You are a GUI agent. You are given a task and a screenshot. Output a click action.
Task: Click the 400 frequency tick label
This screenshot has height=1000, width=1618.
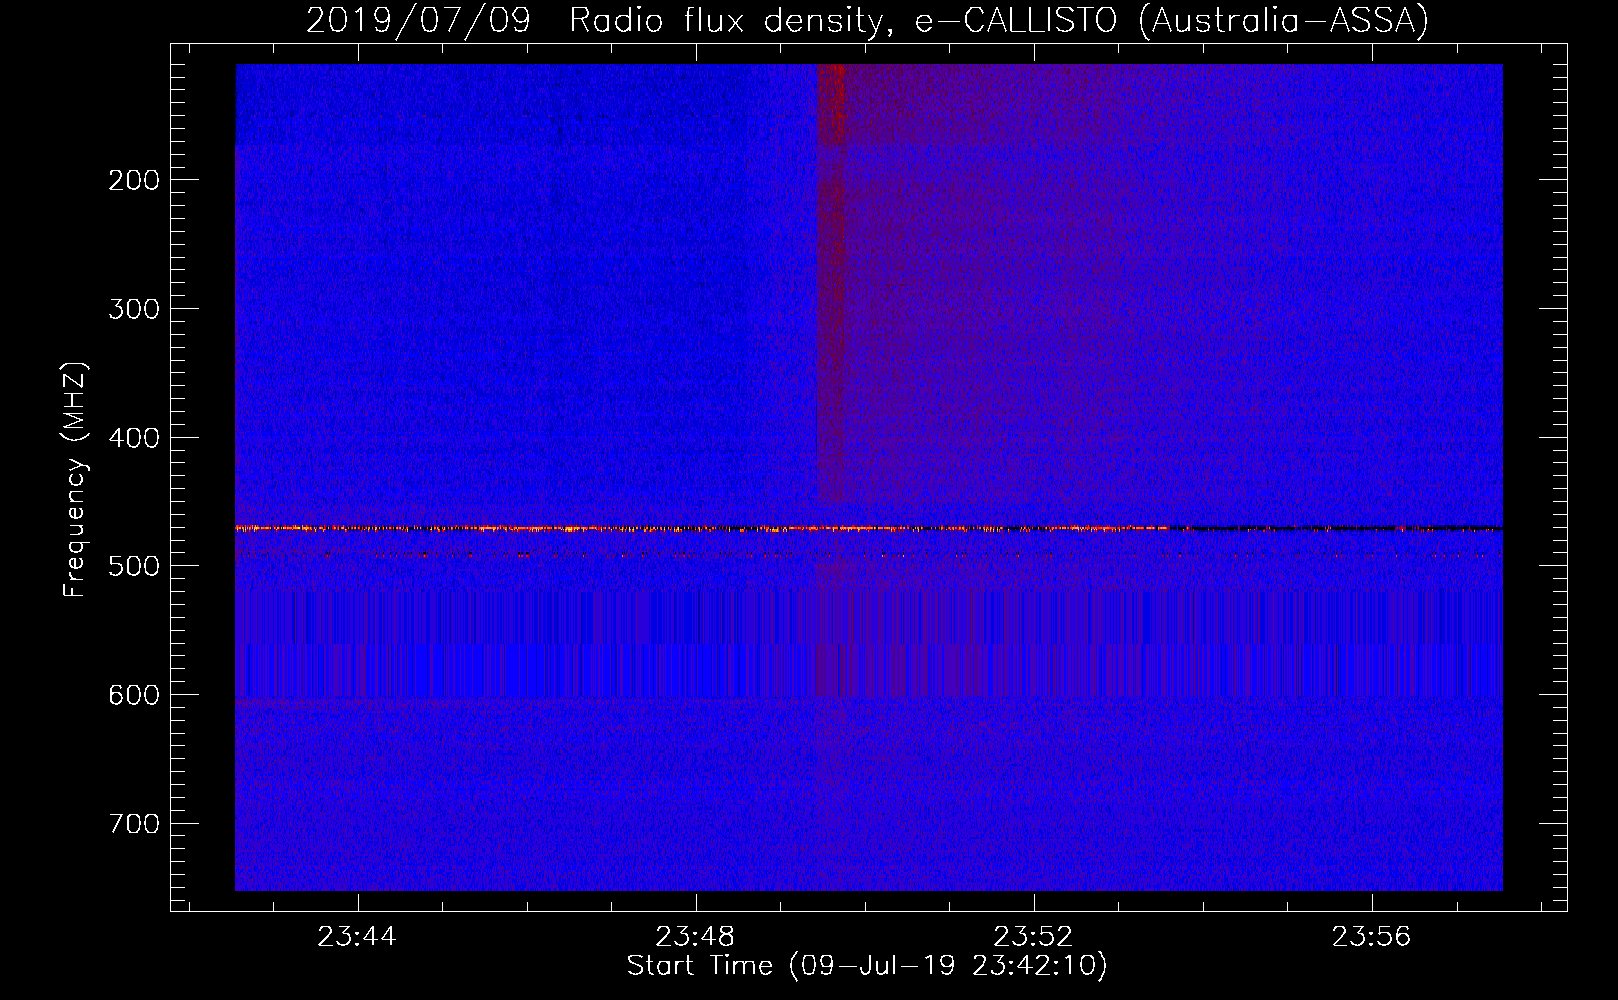[134, 438]
